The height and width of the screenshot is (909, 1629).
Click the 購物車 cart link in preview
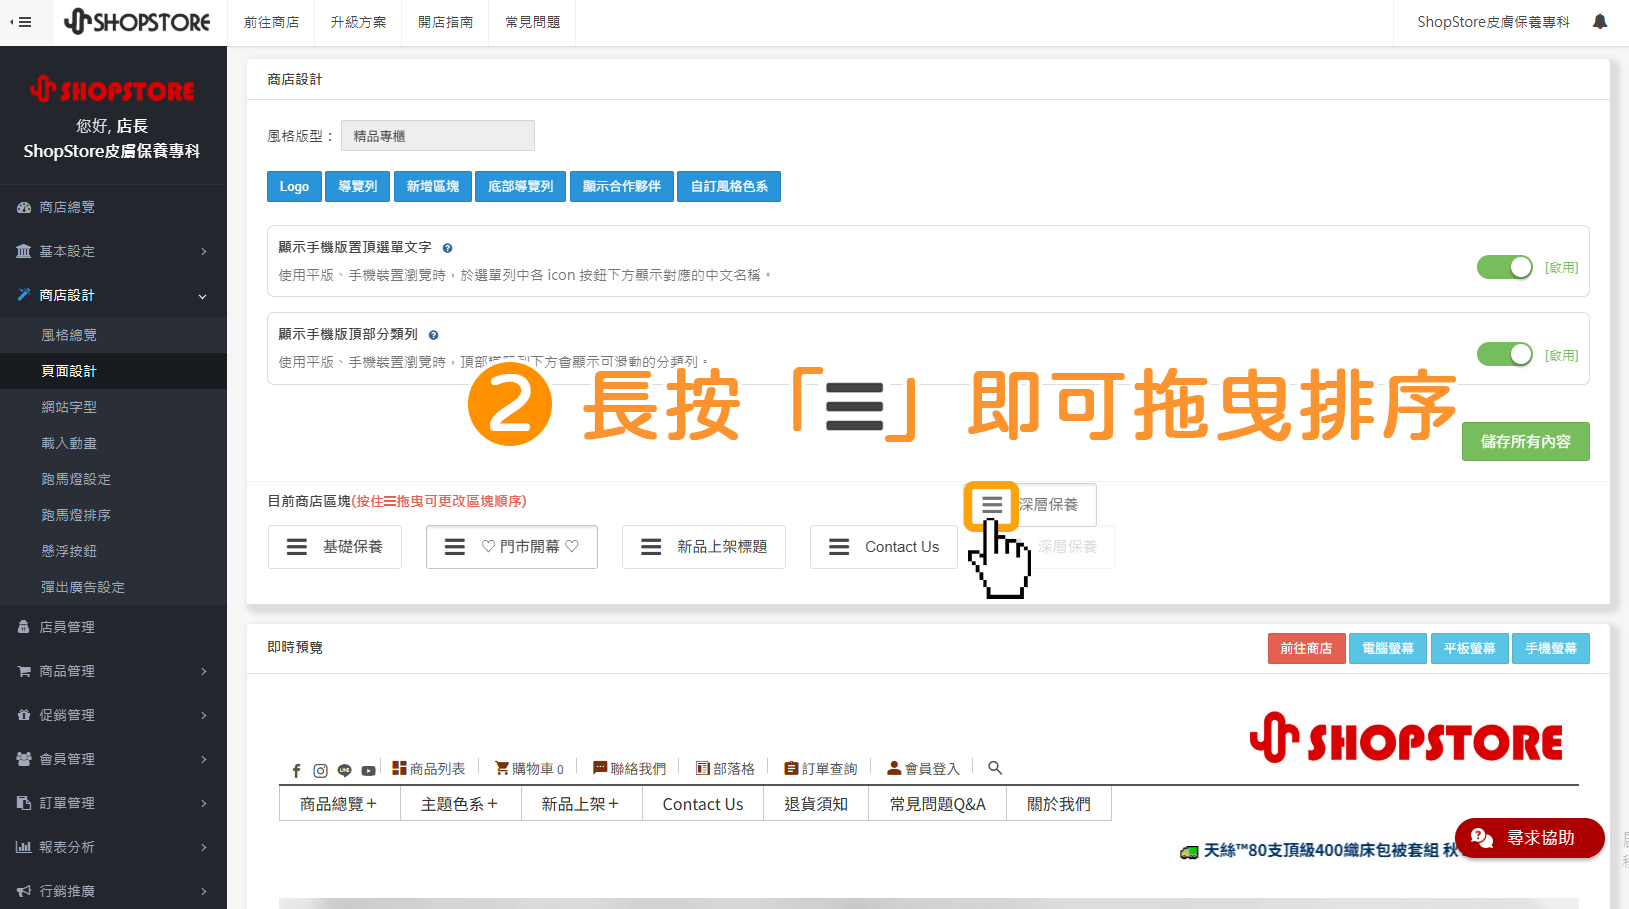pos(530,768)
